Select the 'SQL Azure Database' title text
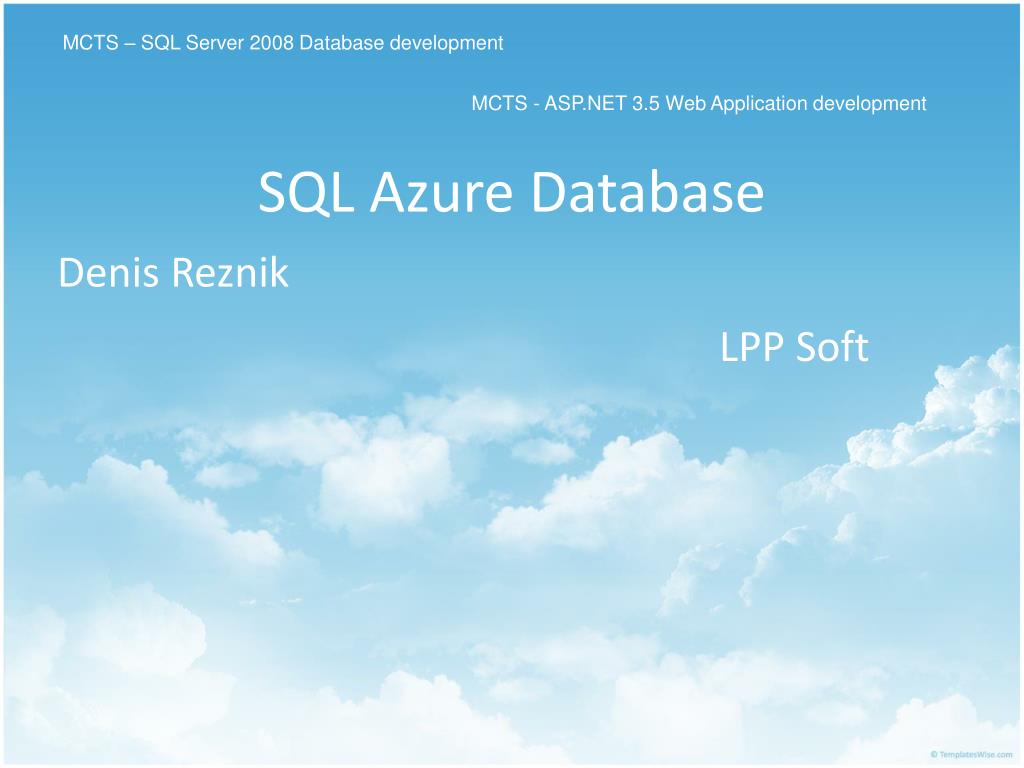This screenshot has height=768, width=1024. coord(511,193)
